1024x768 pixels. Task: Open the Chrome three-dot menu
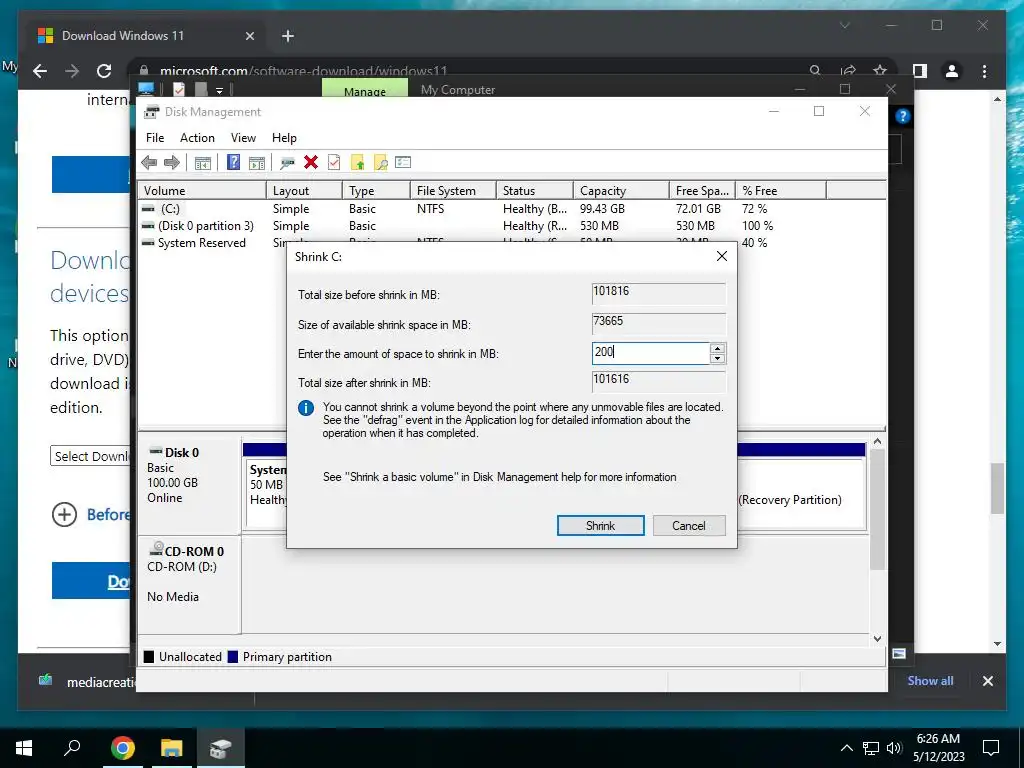pyautogui.click(x=985, y=71)
